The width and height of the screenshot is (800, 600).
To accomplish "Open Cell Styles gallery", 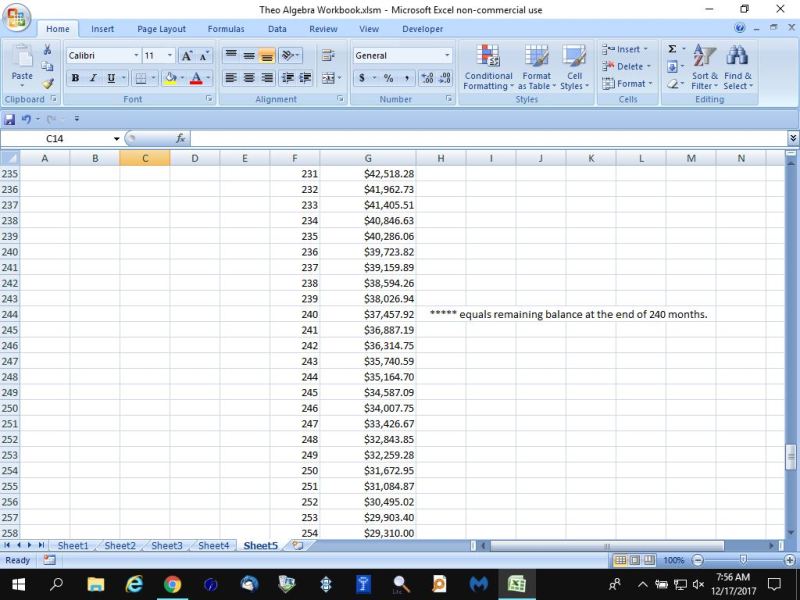I will click(x=574, y=67).
